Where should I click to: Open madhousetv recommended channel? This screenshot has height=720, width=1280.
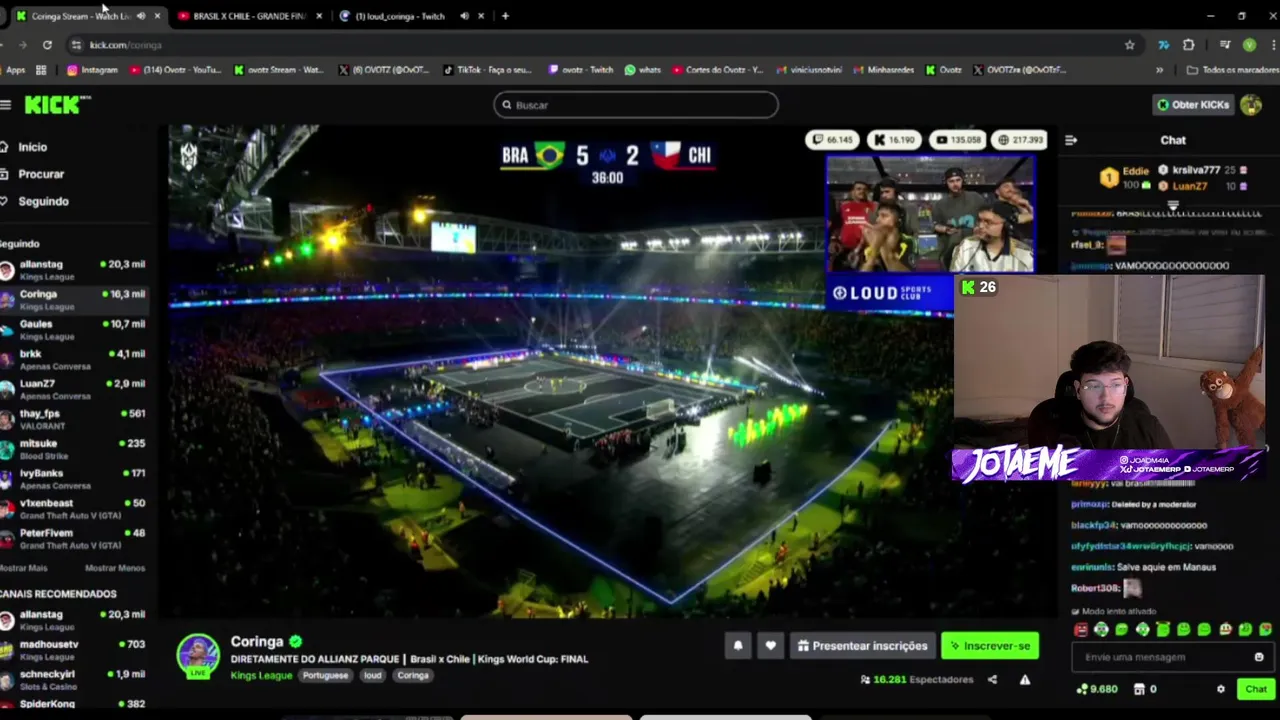[73, 650]
